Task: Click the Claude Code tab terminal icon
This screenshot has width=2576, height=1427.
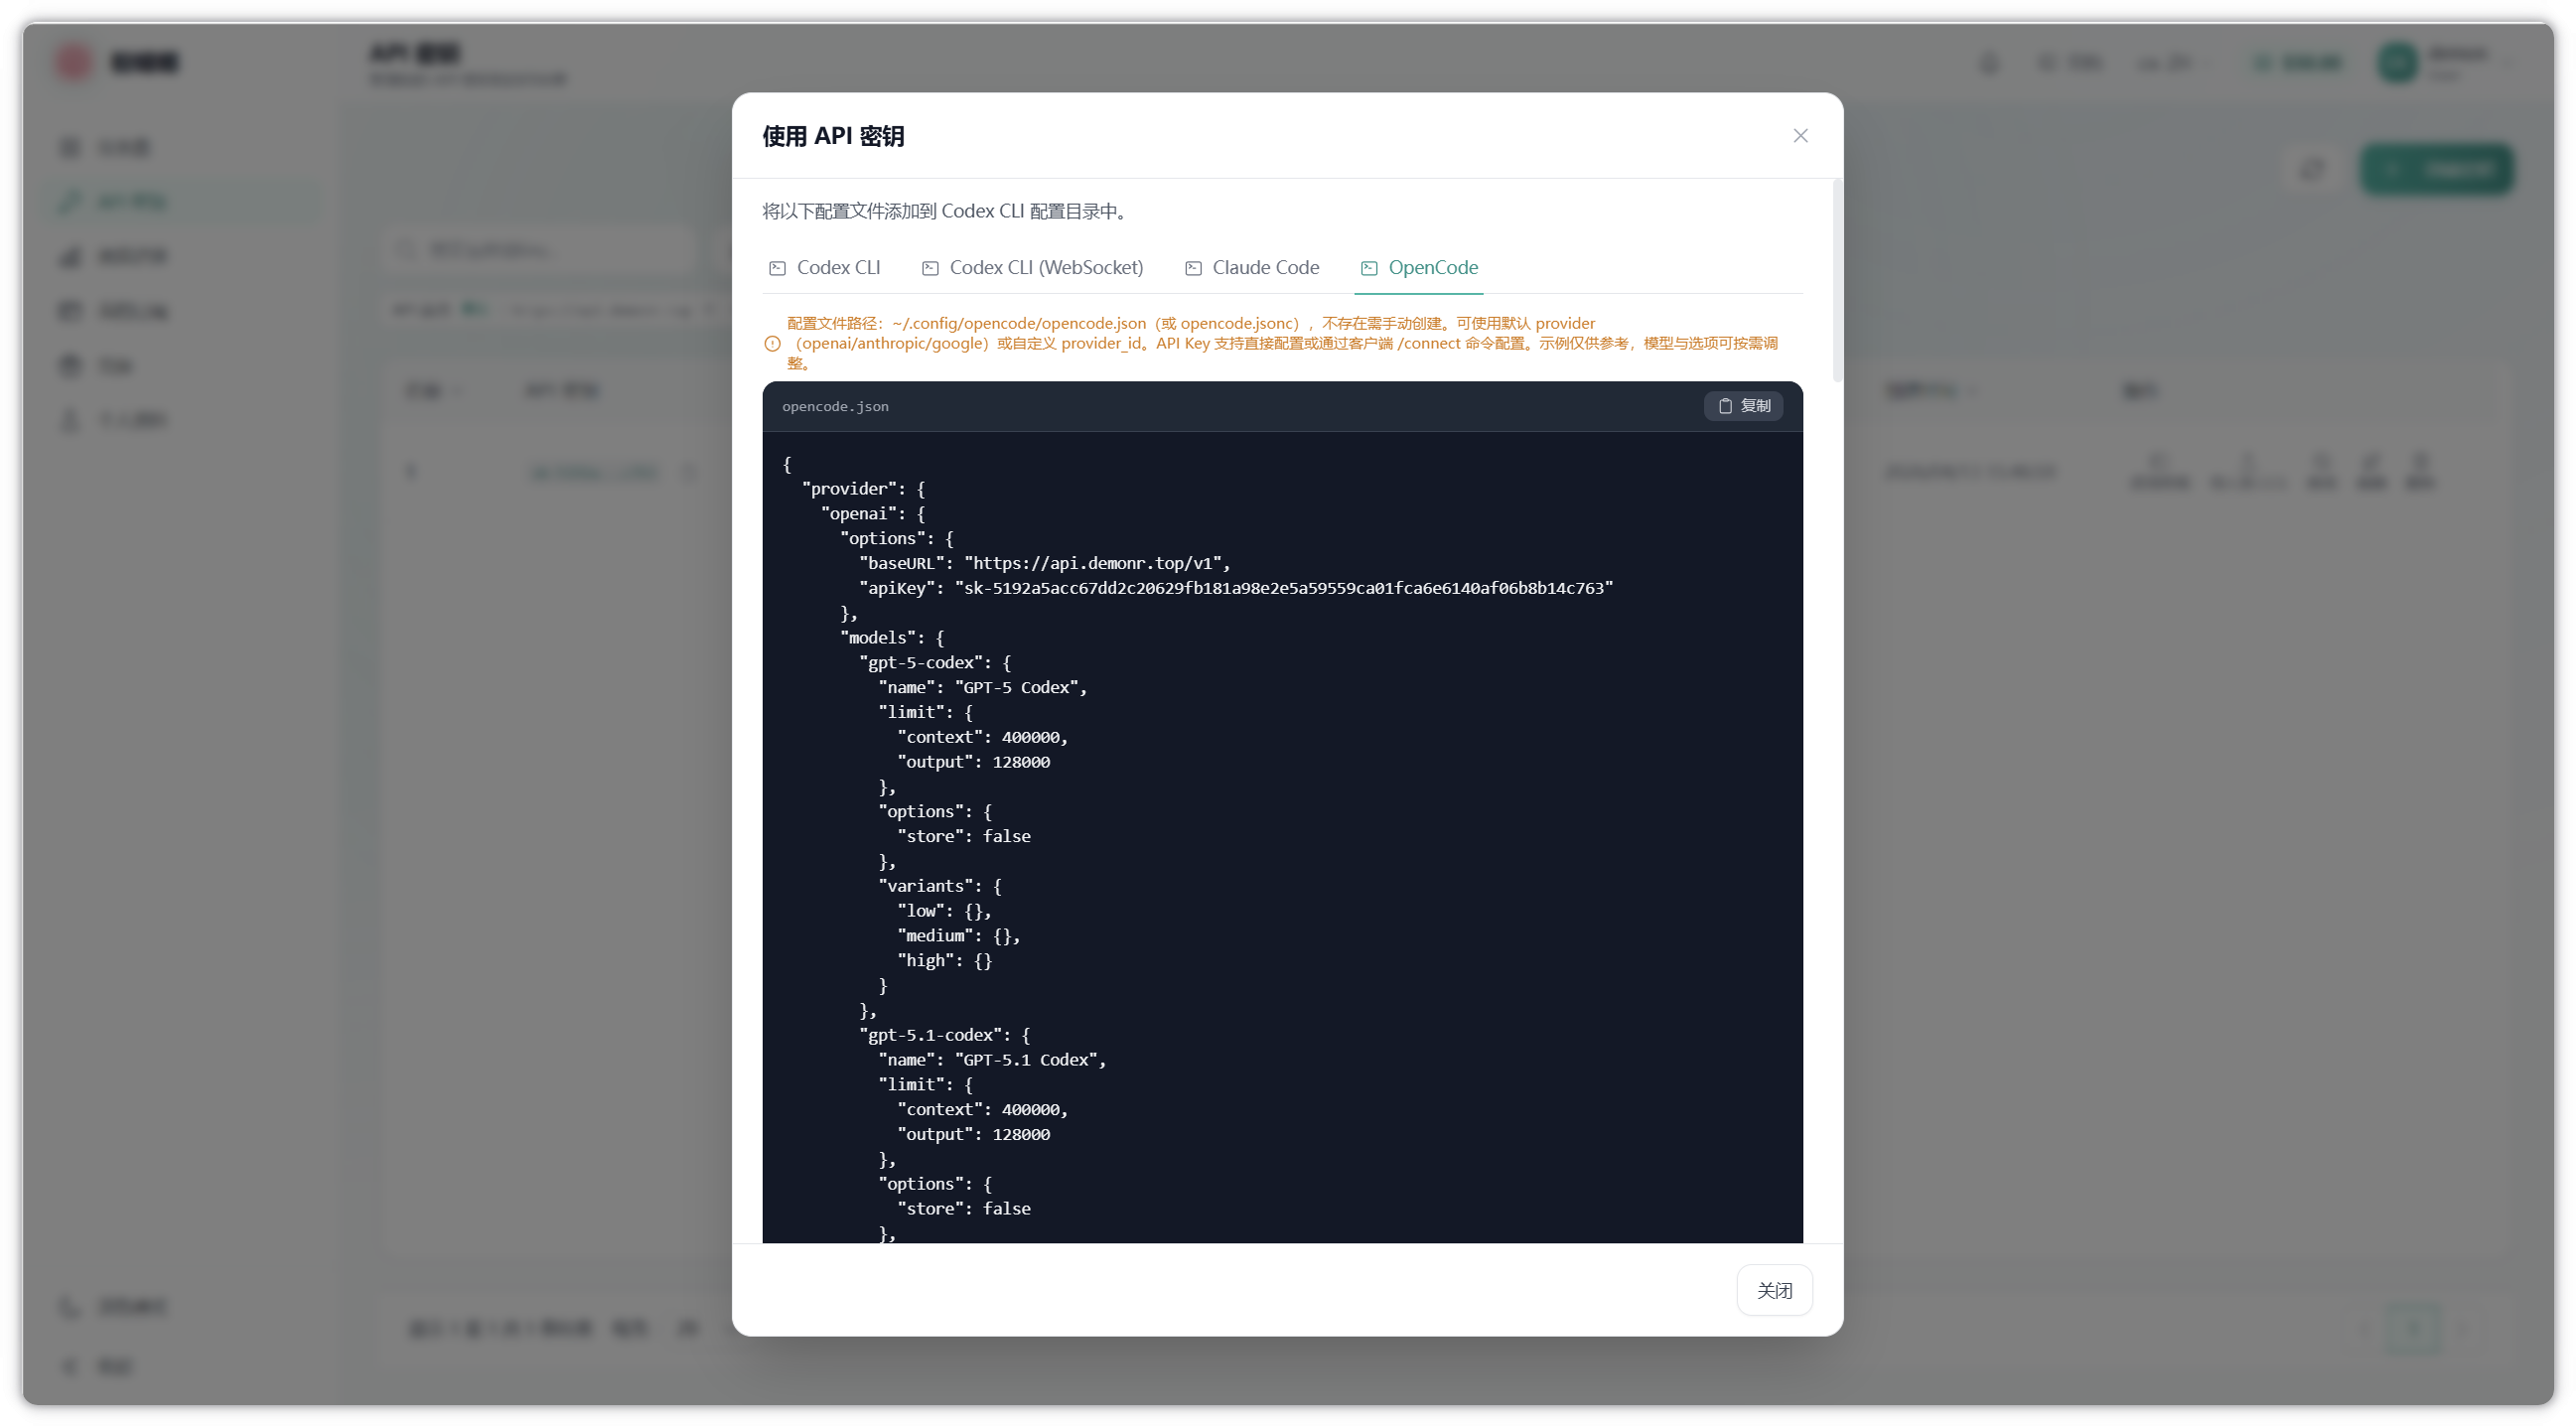Action: coord(1193,268)
